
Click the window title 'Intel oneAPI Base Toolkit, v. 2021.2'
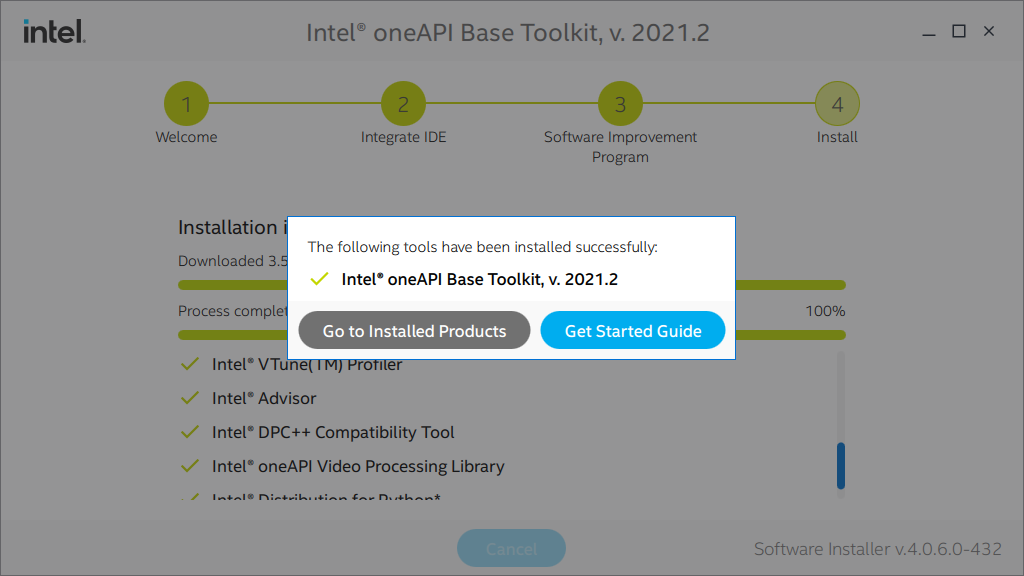coord(508,33)
